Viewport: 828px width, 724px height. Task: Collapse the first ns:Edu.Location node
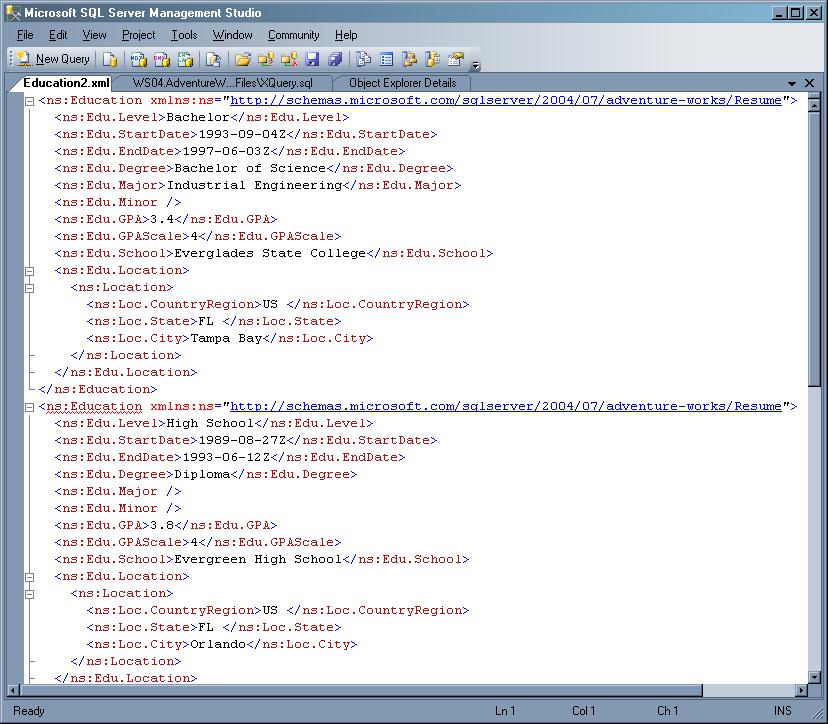point(30,271)
